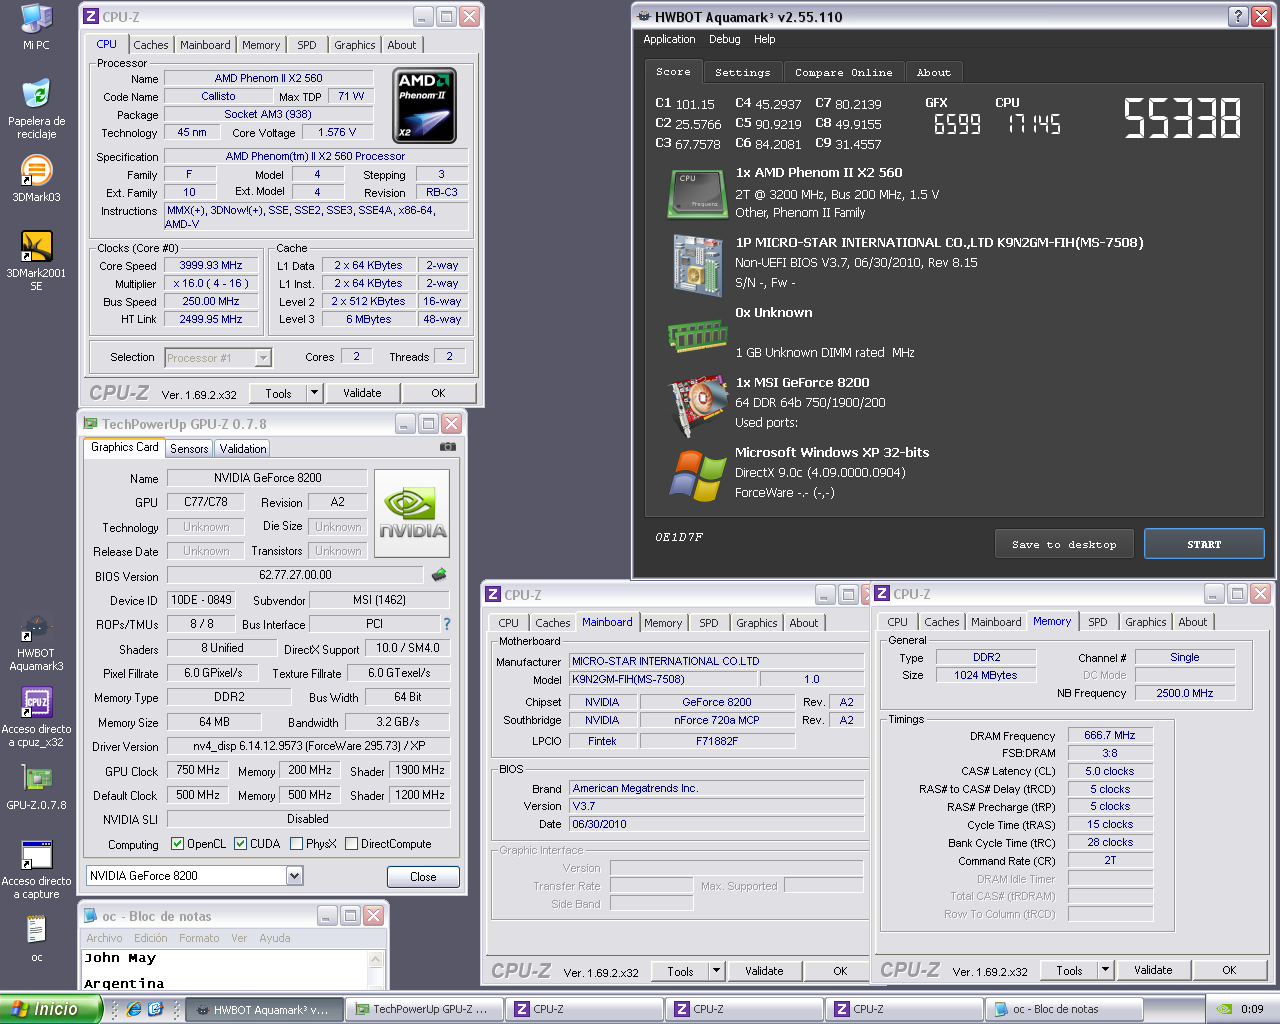The width and height of the screenshot is (1280, 1024).
Task: Open Settings tab in Aquamark
Action: (x=742, y=72)
